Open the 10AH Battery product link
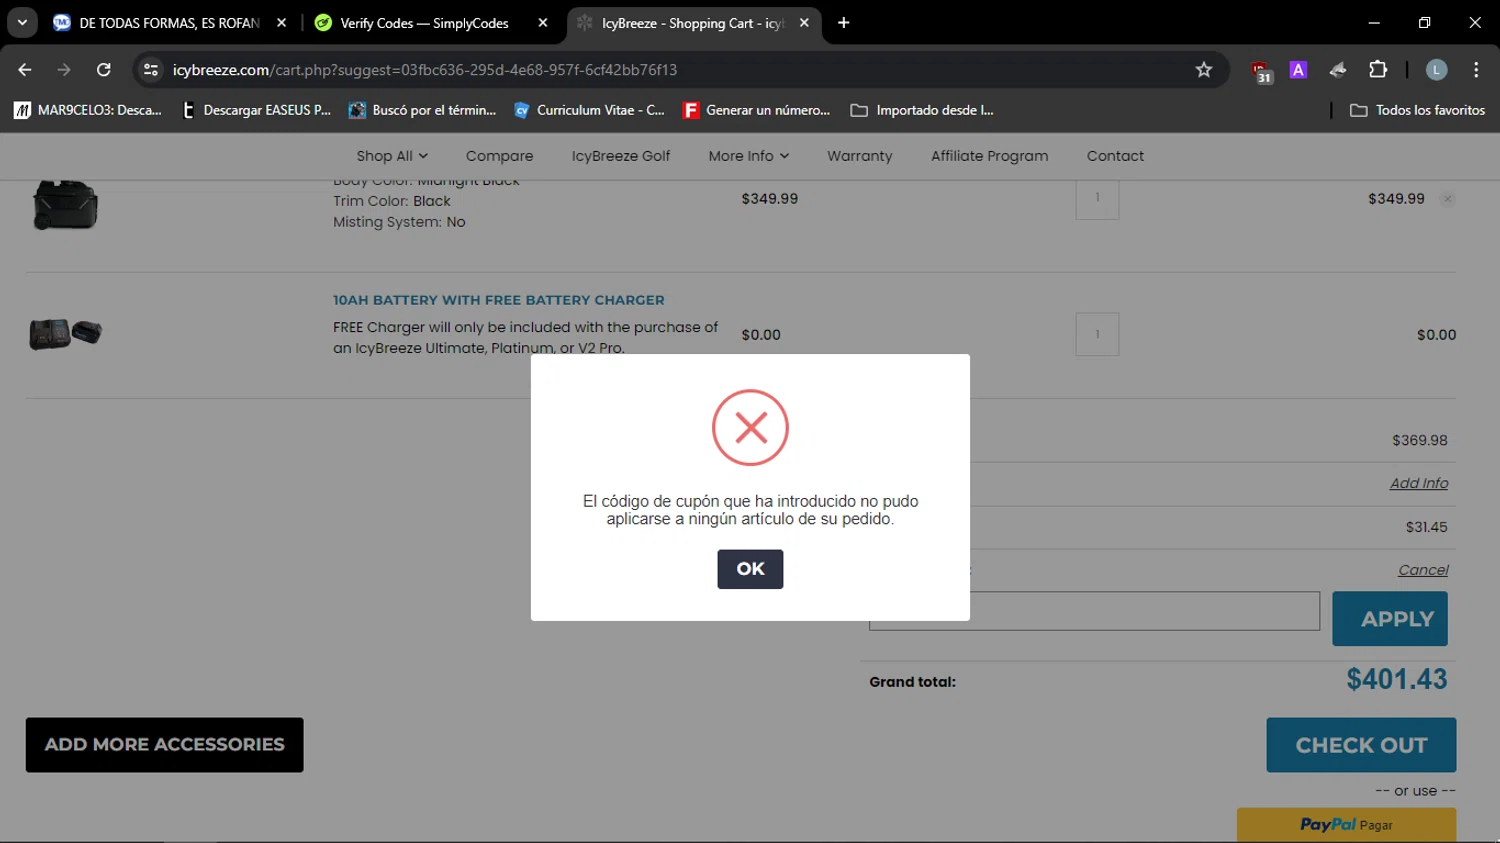Screen dimensions: 1500x843 [x=498, y=300]
